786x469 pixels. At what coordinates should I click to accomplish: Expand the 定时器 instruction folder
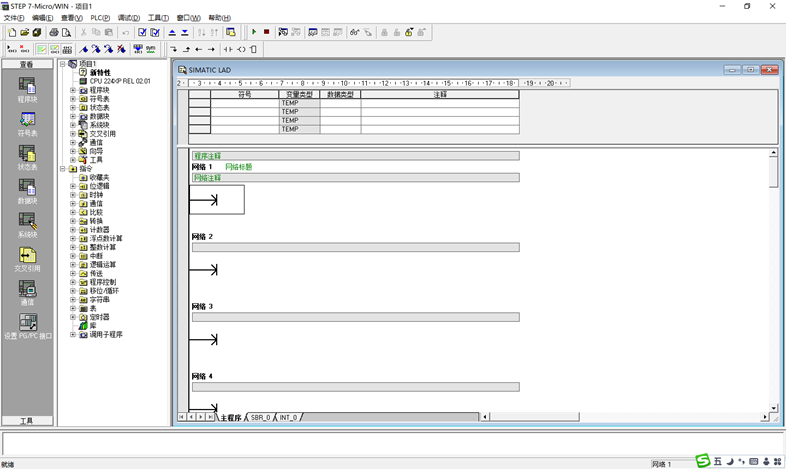[x=73, y=317]
